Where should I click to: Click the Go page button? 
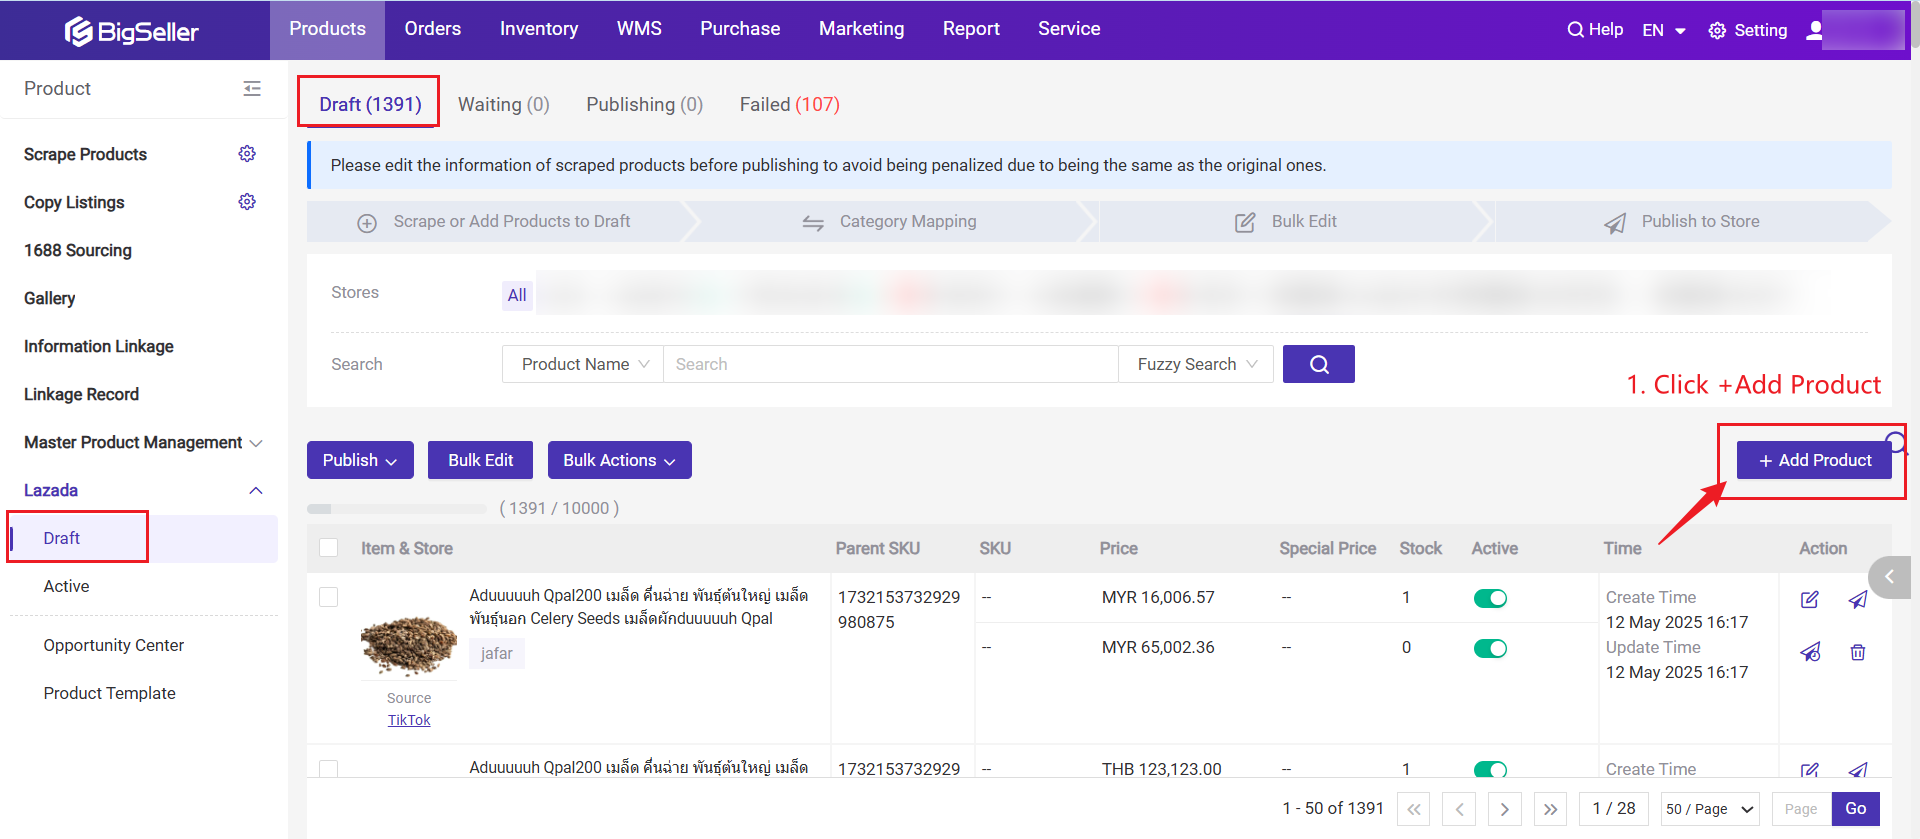click(1856, 809)
